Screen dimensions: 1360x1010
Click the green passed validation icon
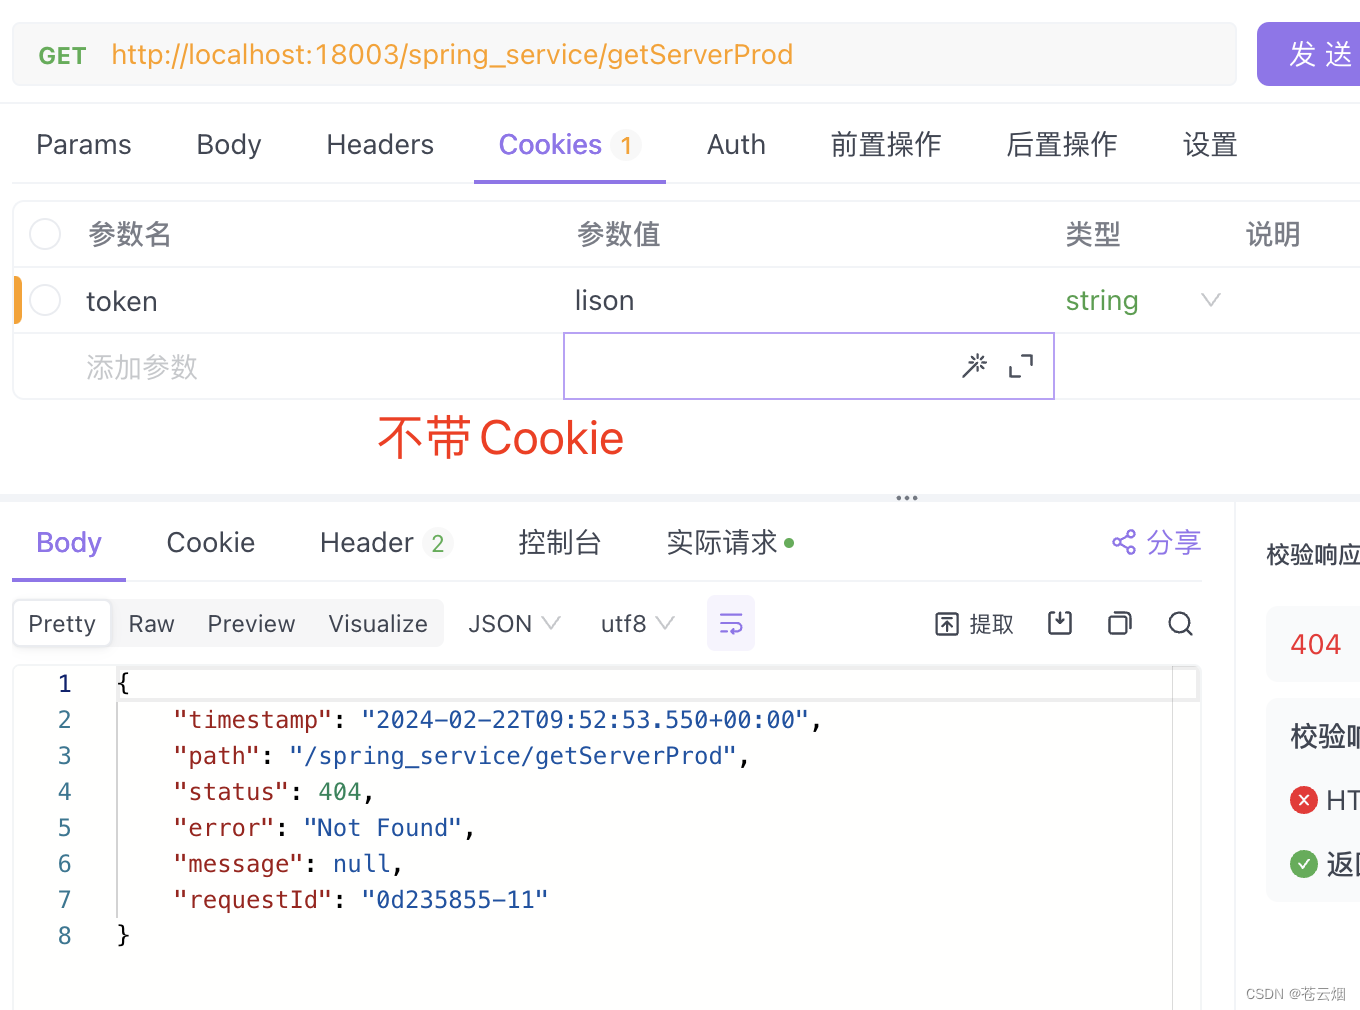coord(1304,864)
